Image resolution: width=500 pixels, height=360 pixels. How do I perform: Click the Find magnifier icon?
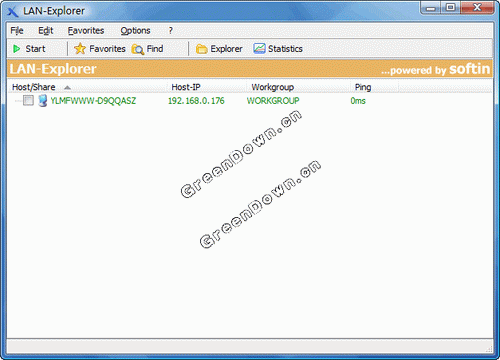point(137,49)
